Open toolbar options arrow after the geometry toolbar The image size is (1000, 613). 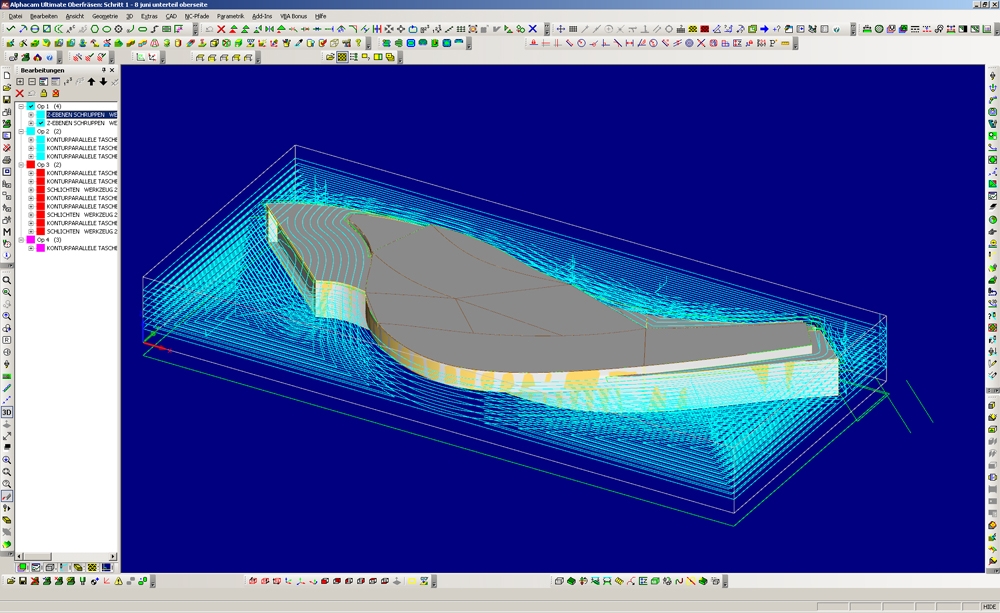(195, 29)
